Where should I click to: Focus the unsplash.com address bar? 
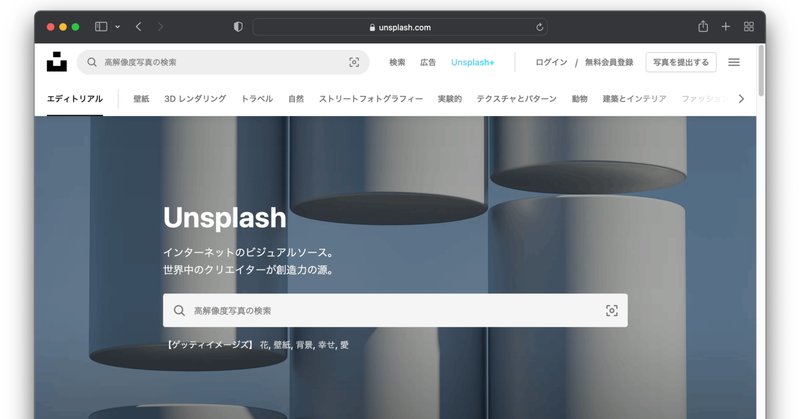pyautogui.click(x=400, y=27)
